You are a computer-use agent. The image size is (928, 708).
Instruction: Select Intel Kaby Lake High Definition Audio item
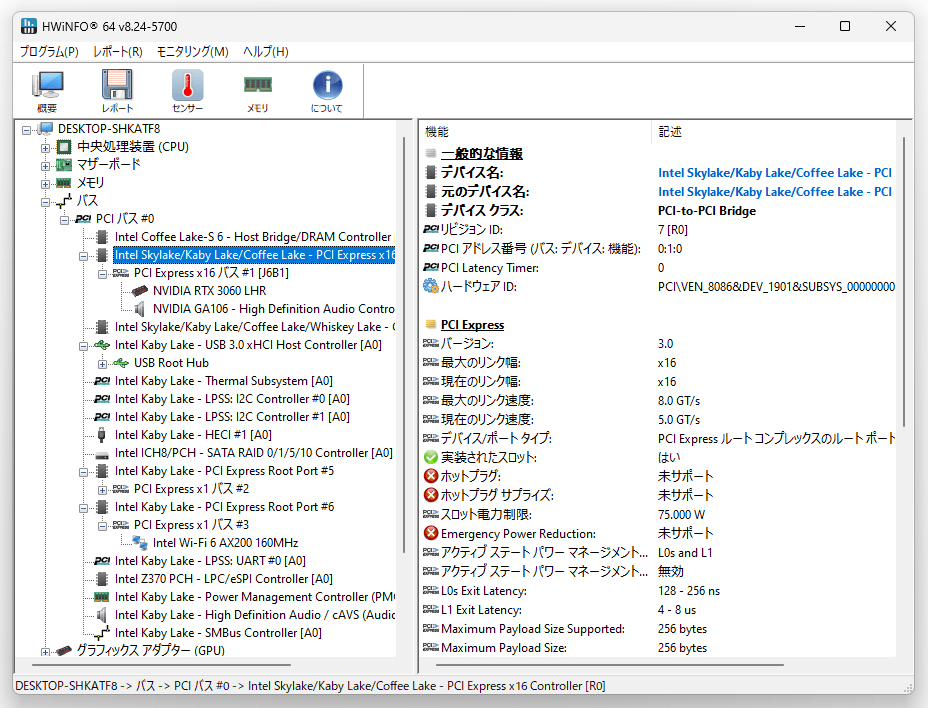click(254, 615)
